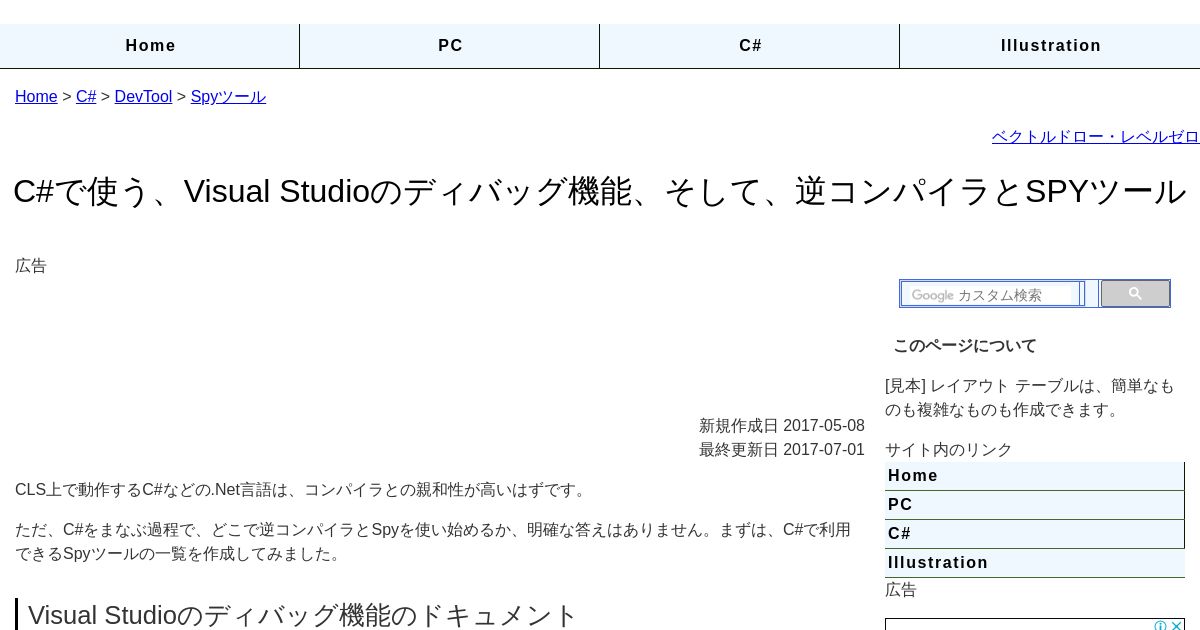Click the AdChoices info icon on the ad

(x=1160, y=626)
